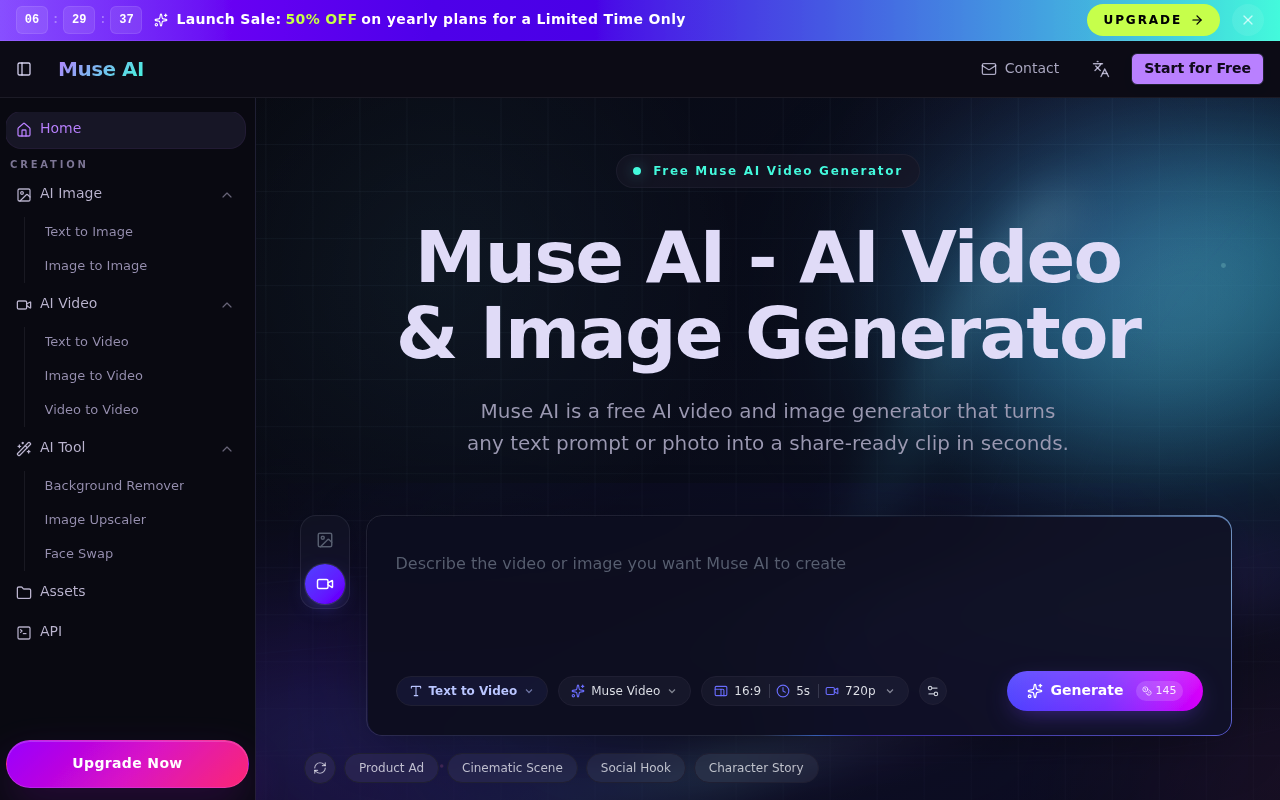The height and width of the screenshot is (800, 1280).
Task: Select Product Ad suggestion chip
Action: click(392, 768)
